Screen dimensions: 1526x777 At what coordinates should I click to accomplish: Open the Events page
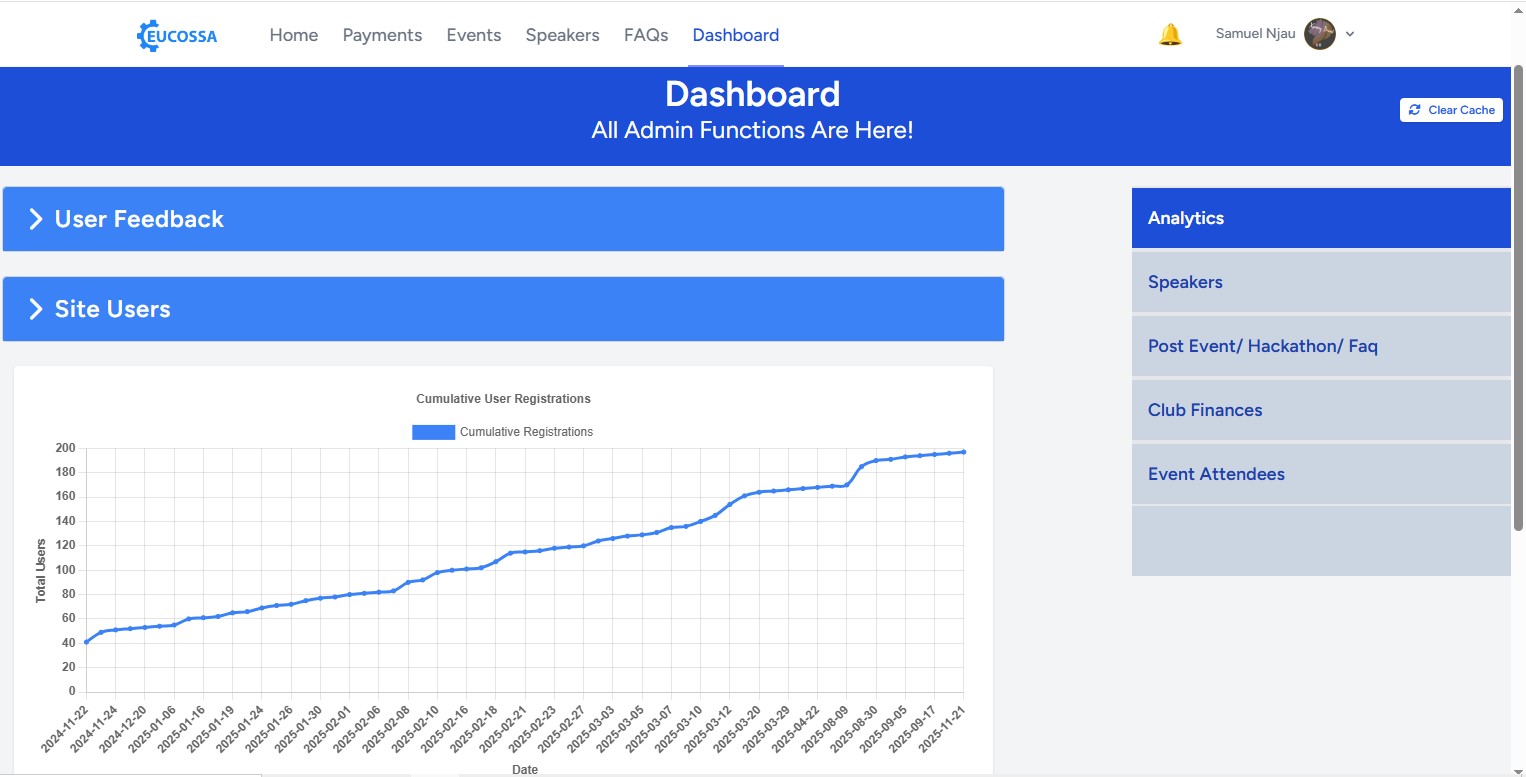tap(474, 34)
